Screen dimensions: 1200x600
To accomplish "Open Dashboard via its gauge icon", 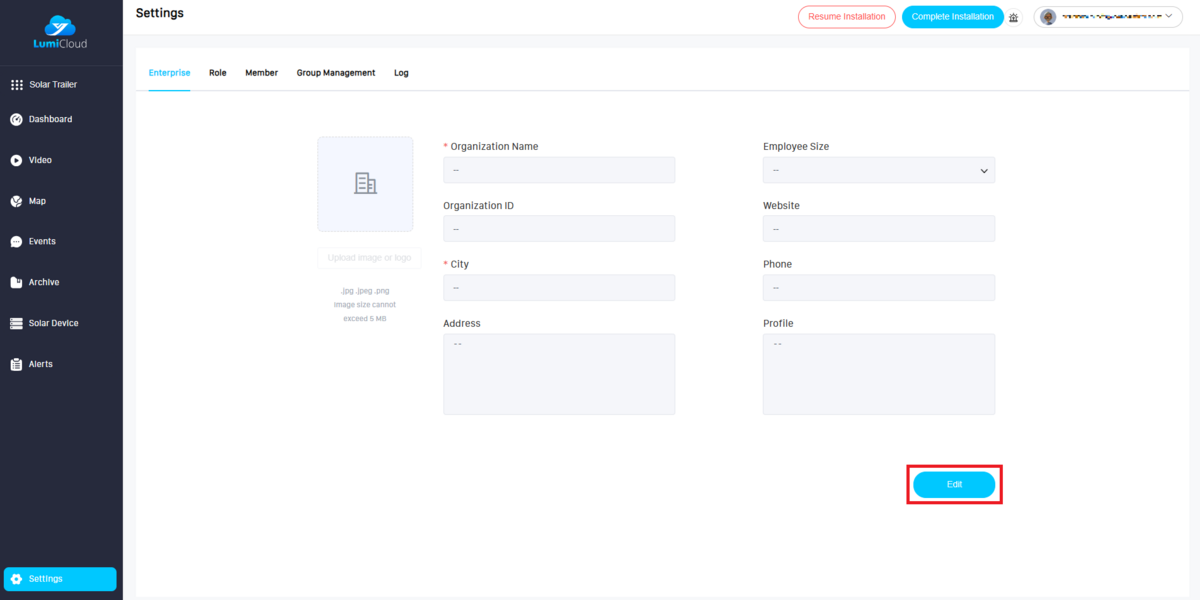I will click(x=16, y=120).
